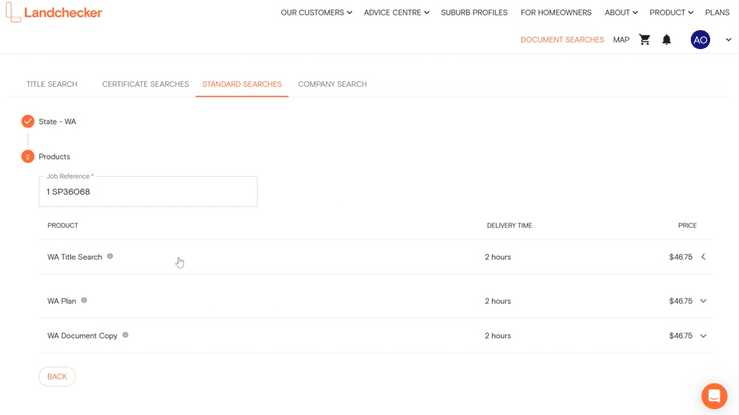Click the WA Title Search price $46.75
The image size is (739, 415).
point(681,257)
